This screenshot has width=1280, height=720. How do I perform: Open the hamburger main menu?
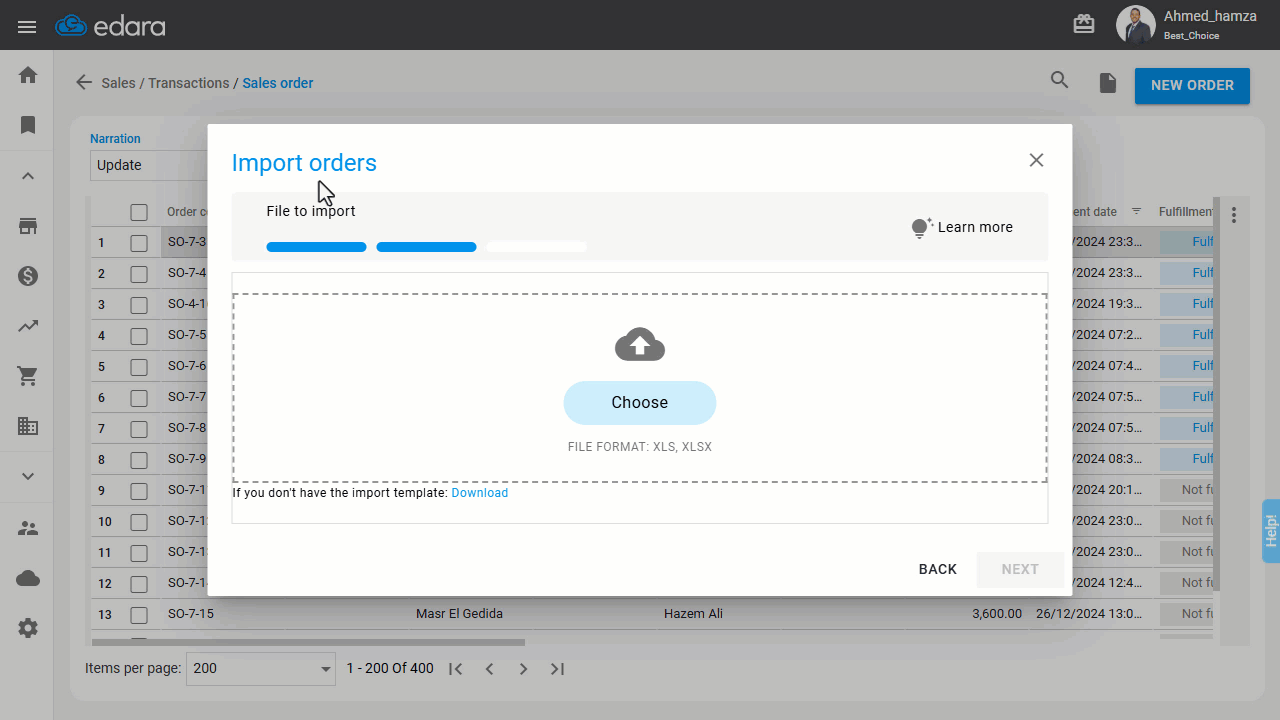click(27, 27)
